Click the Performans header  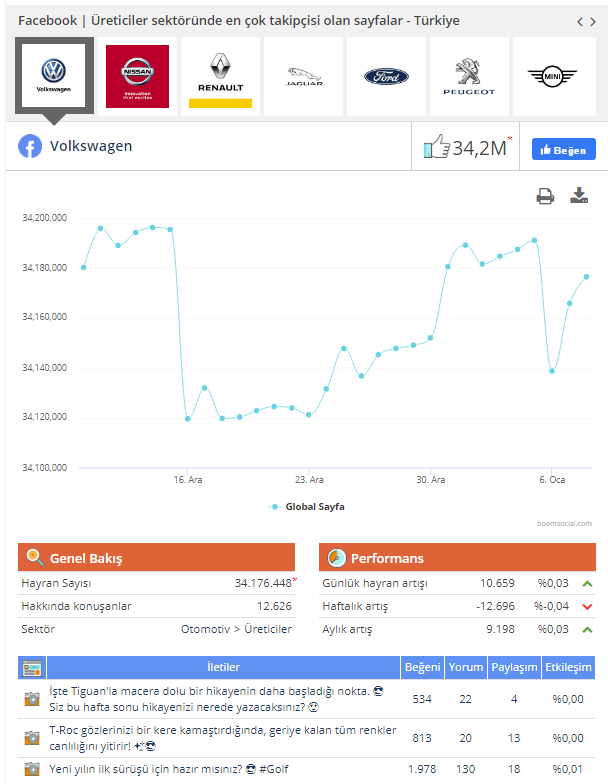tap(458, 557)
